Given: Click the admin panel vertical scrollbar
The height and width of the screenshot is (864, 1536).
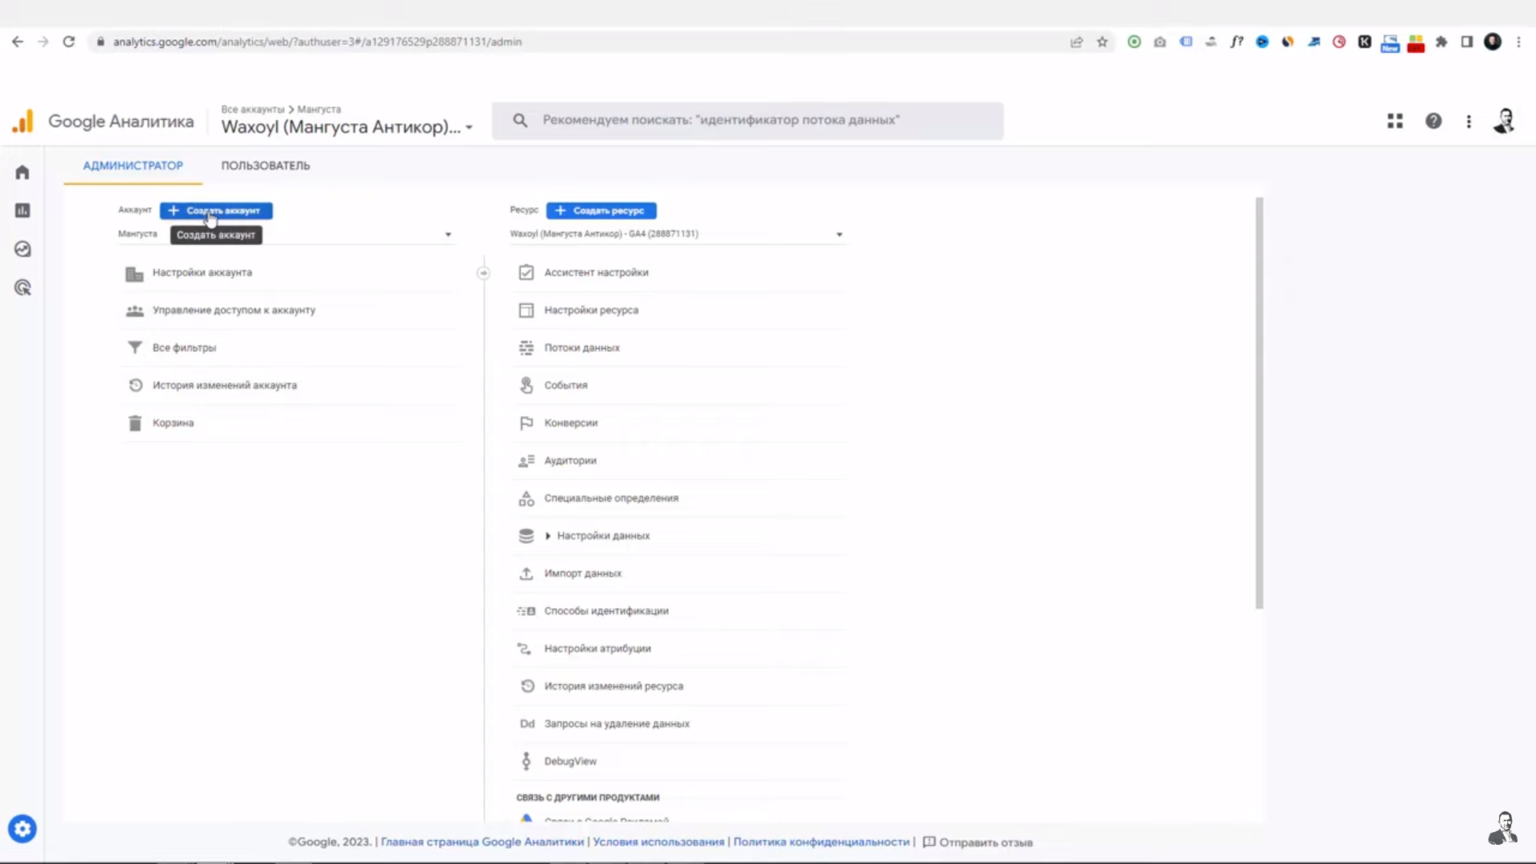Looking at the screenshot, I should click(1259, 403).
